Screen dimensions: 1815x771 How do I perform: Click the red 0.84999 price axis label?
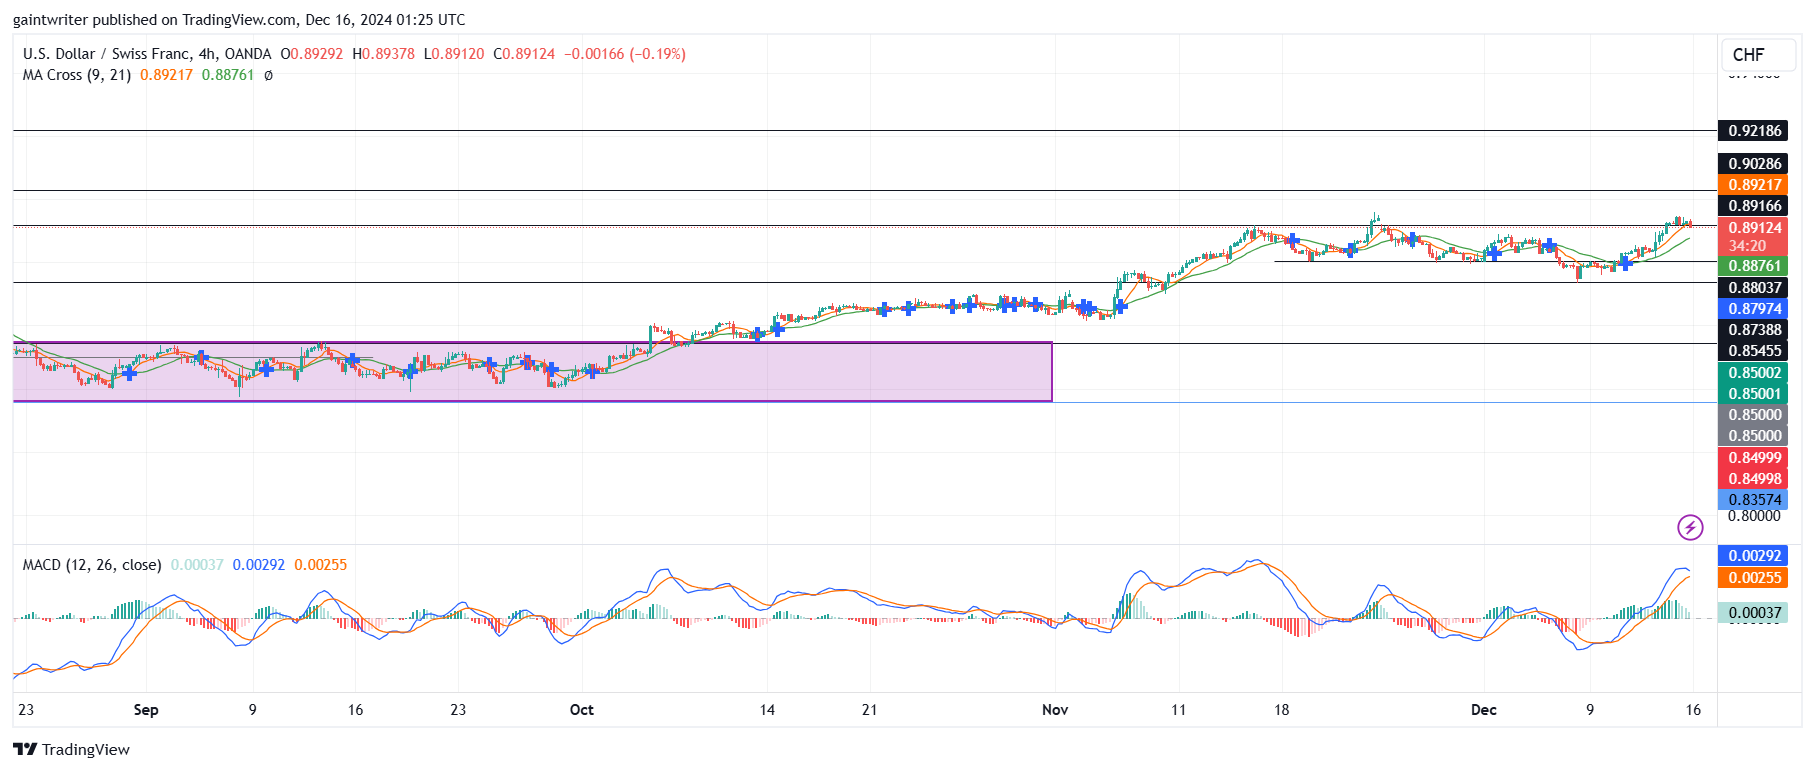(x=1752, y=458)
